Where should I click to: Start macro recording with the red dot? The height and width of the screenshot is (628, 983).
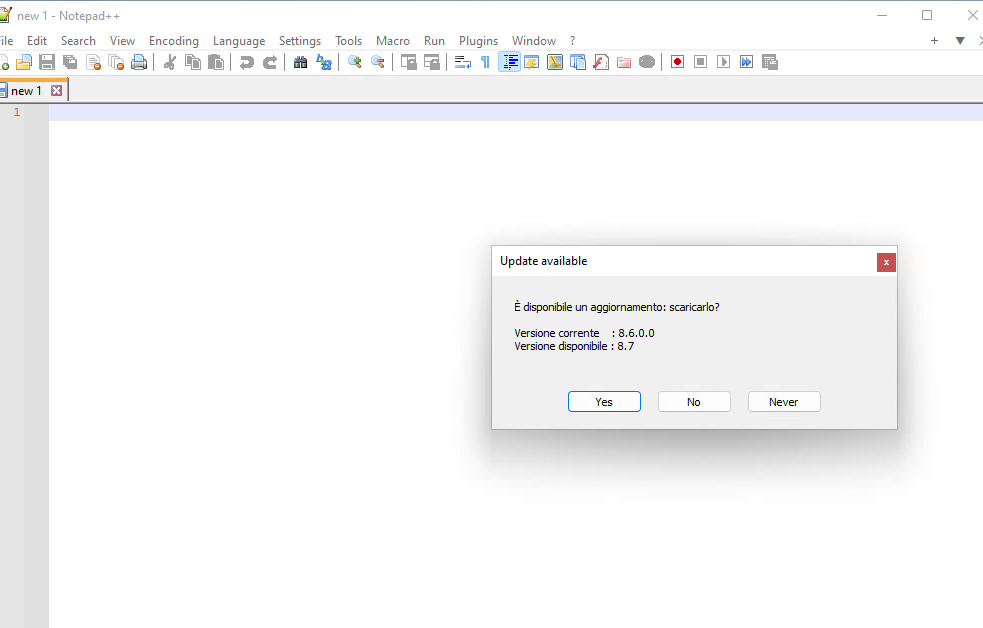677,62
